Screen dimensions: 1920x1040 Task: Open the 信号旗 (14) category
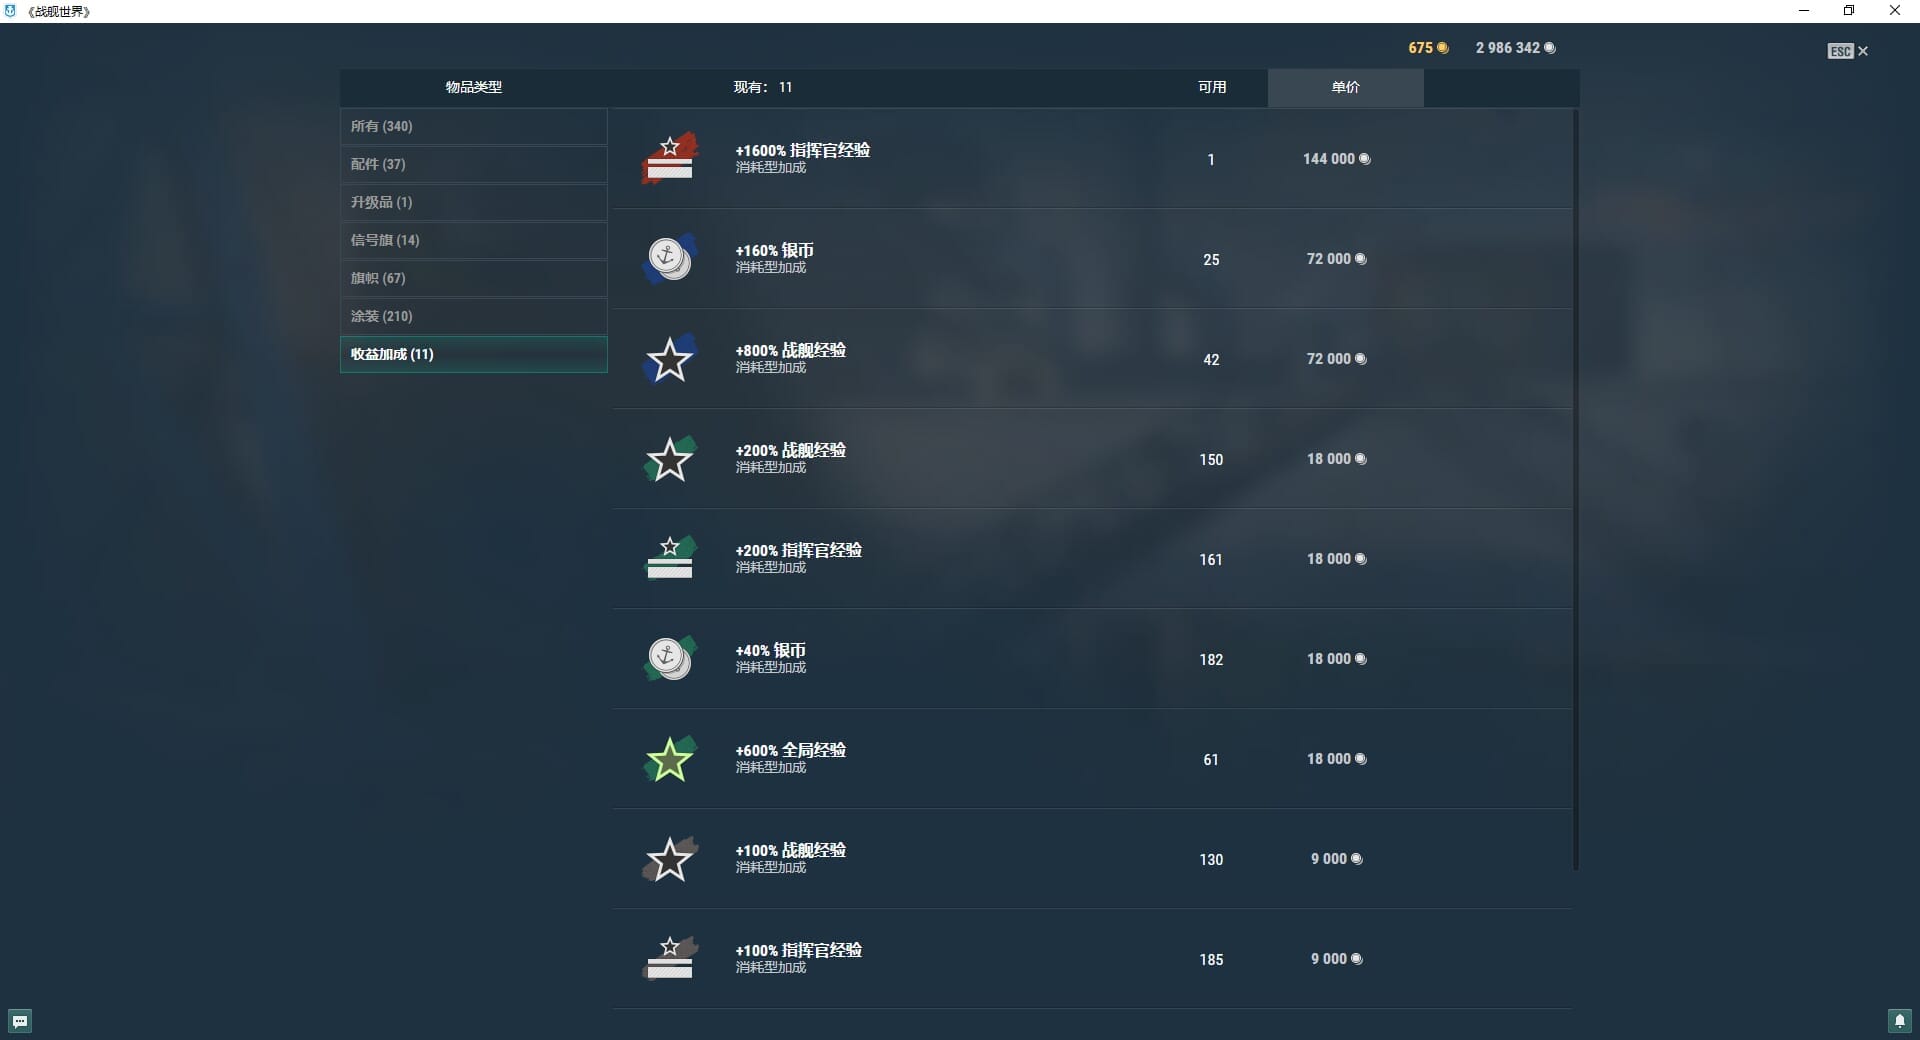point(473,240)
